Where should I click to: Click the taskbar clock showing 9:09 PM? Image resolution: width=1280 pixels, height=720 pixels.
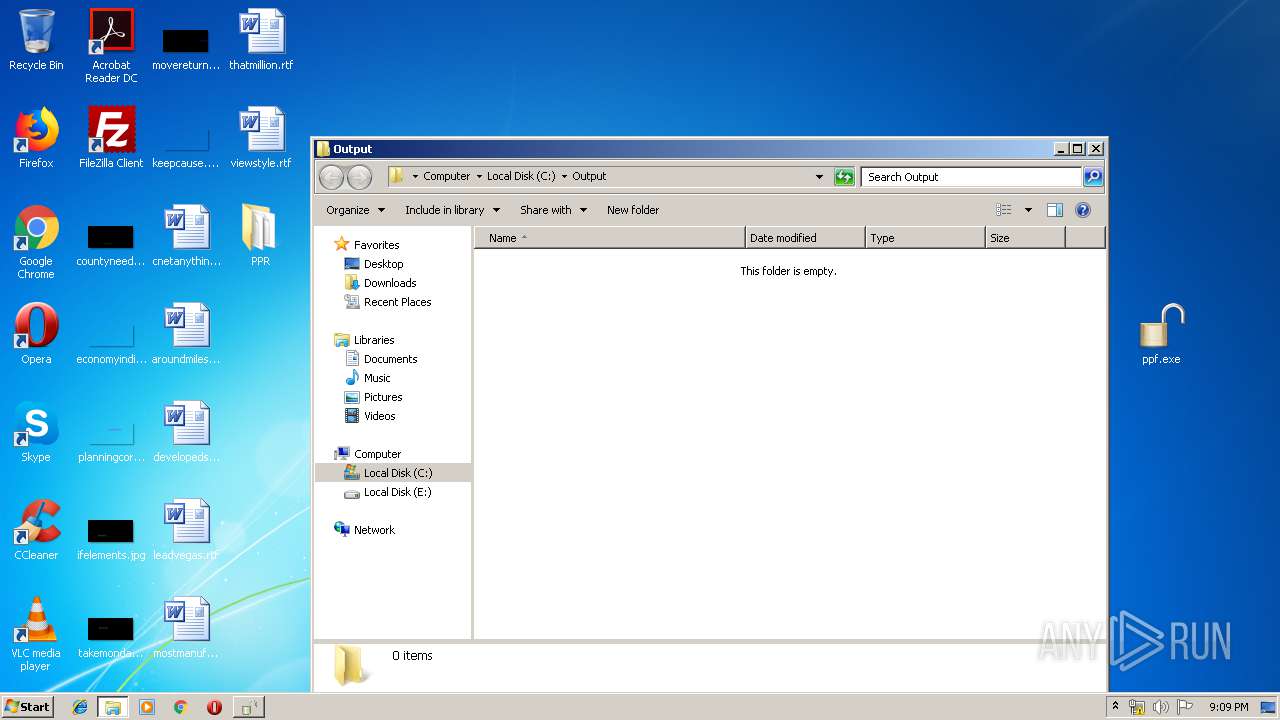click(1228, 707)
